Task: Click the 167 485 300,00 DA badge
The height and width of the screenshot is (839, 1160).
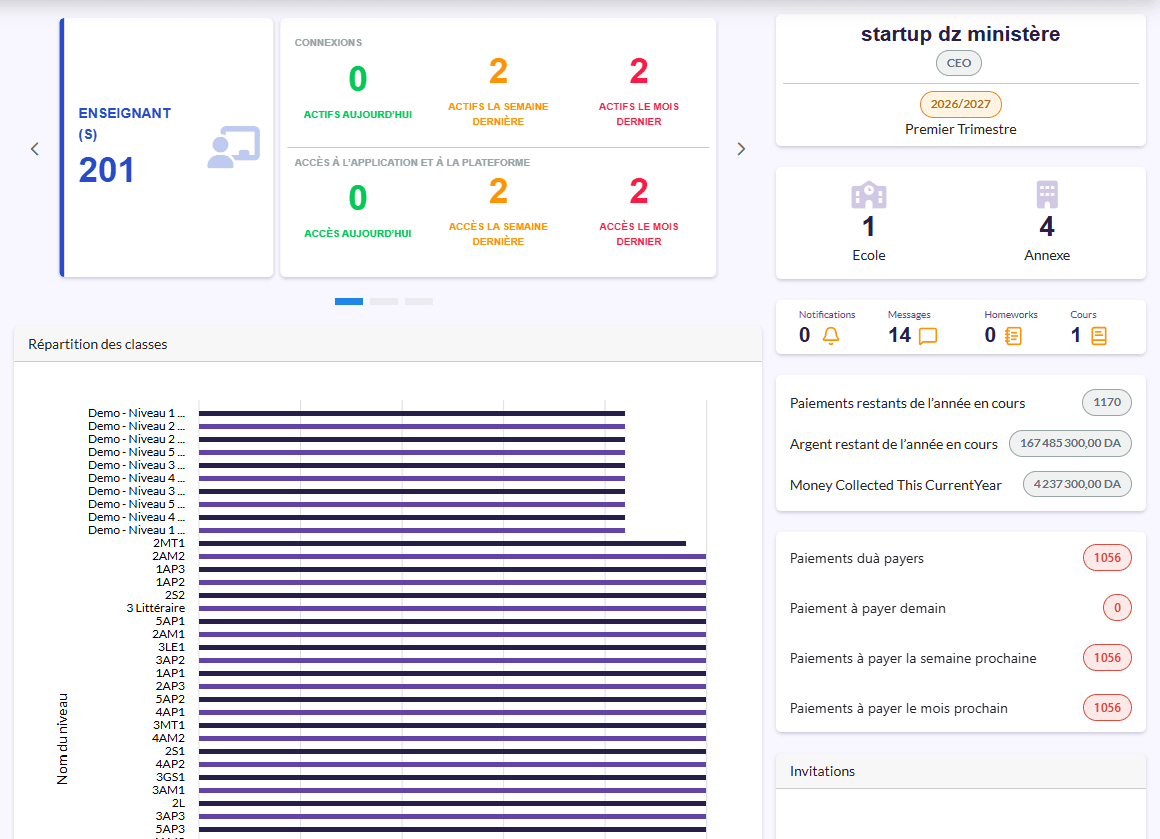Action: 1070,443
